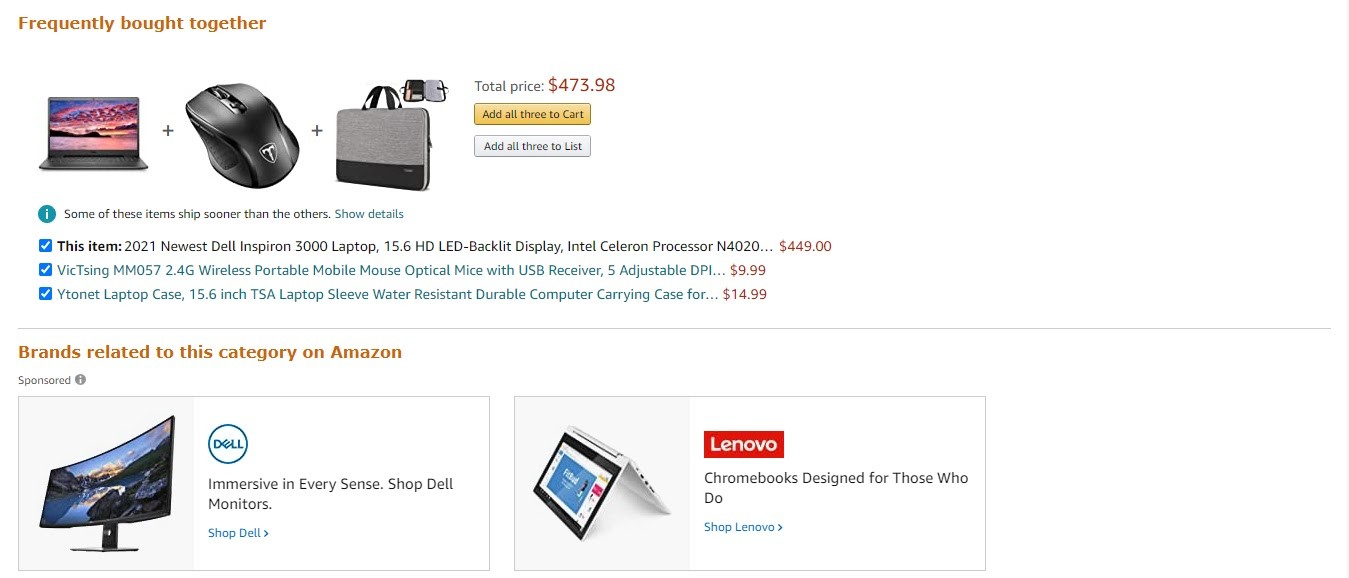1349x578 pixels.
Task: Uncheck the Dell Inspiron 3000 checkbox
Action: pos(45,246)
